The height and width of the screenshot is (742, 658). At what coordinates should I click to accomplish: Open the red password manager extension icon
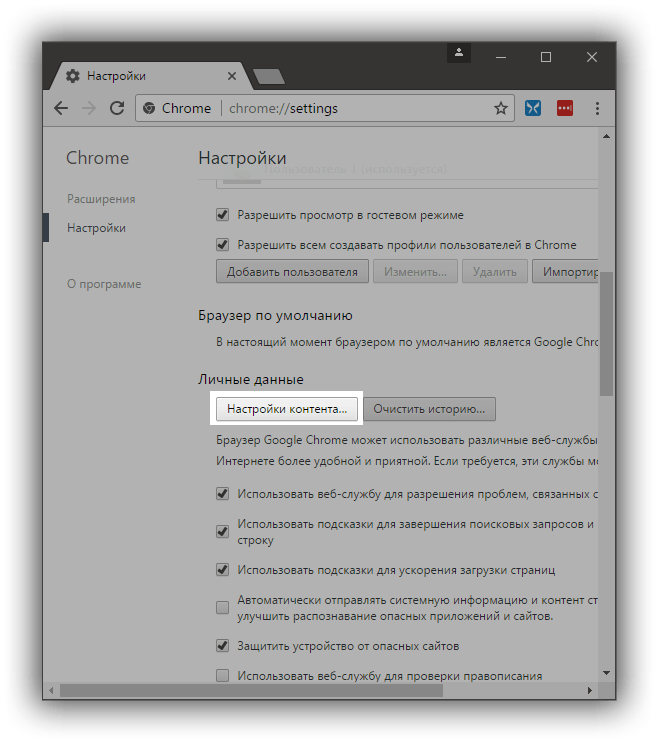coord(565,108)
